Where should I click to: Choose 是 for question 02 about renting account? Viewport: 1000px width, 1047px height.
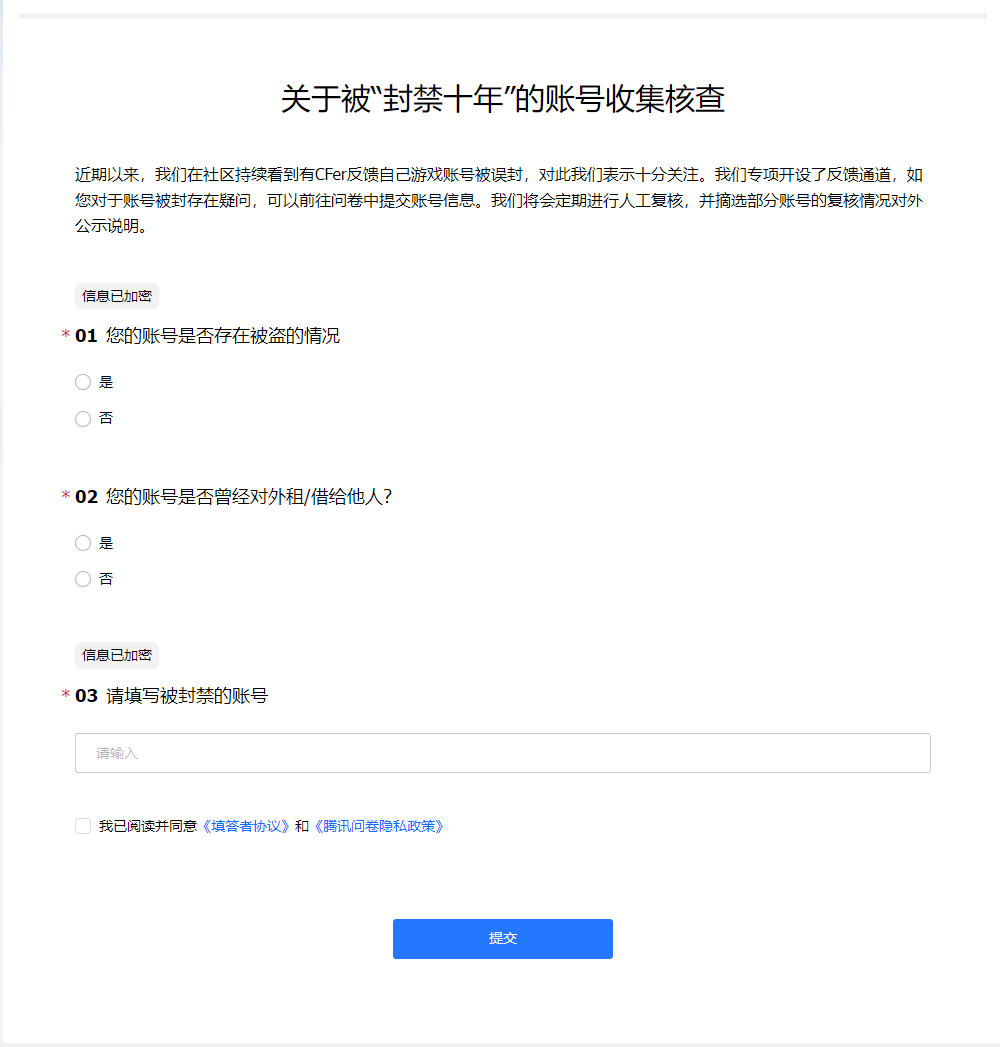(x=83, y=543)
